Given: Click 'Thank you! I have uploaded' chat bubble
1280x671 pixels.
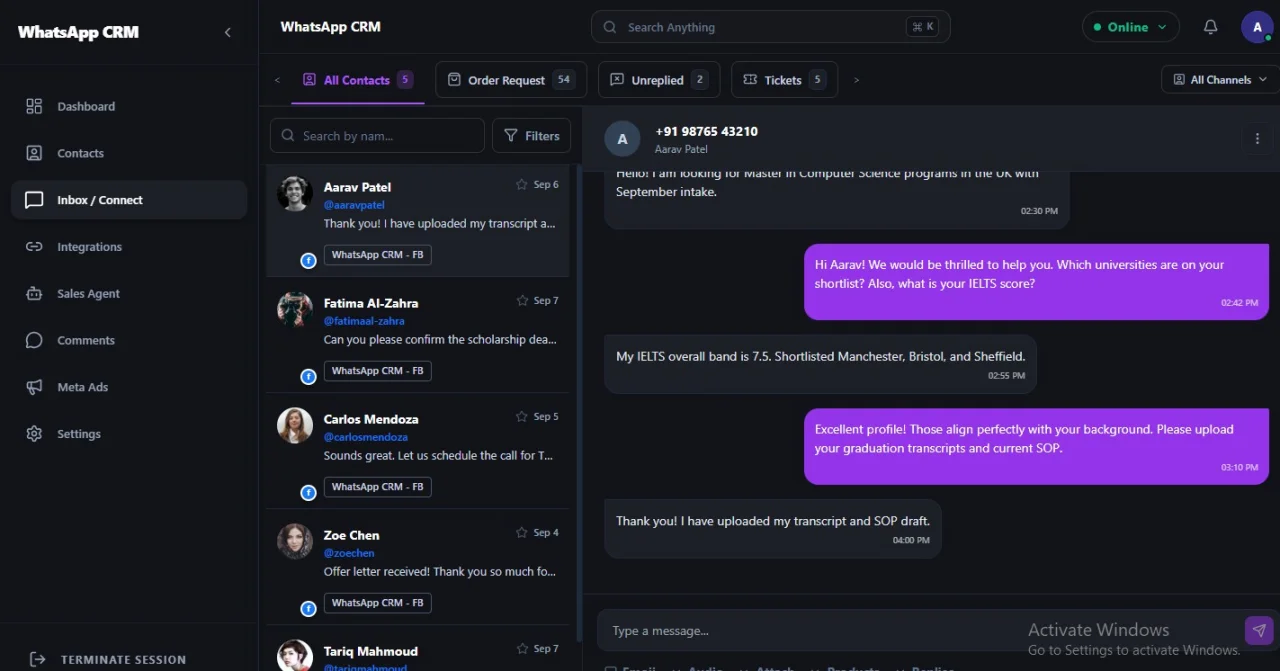Looking at the screenshot, I should 773,529.
